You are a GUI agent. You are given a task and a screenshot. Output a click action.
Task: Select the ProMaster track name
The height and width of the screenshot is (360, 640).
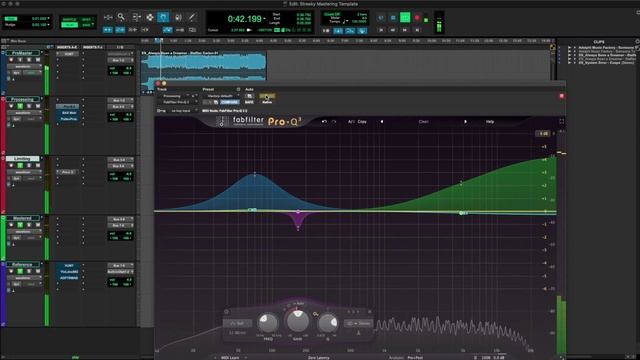click(x=22, y=53)
